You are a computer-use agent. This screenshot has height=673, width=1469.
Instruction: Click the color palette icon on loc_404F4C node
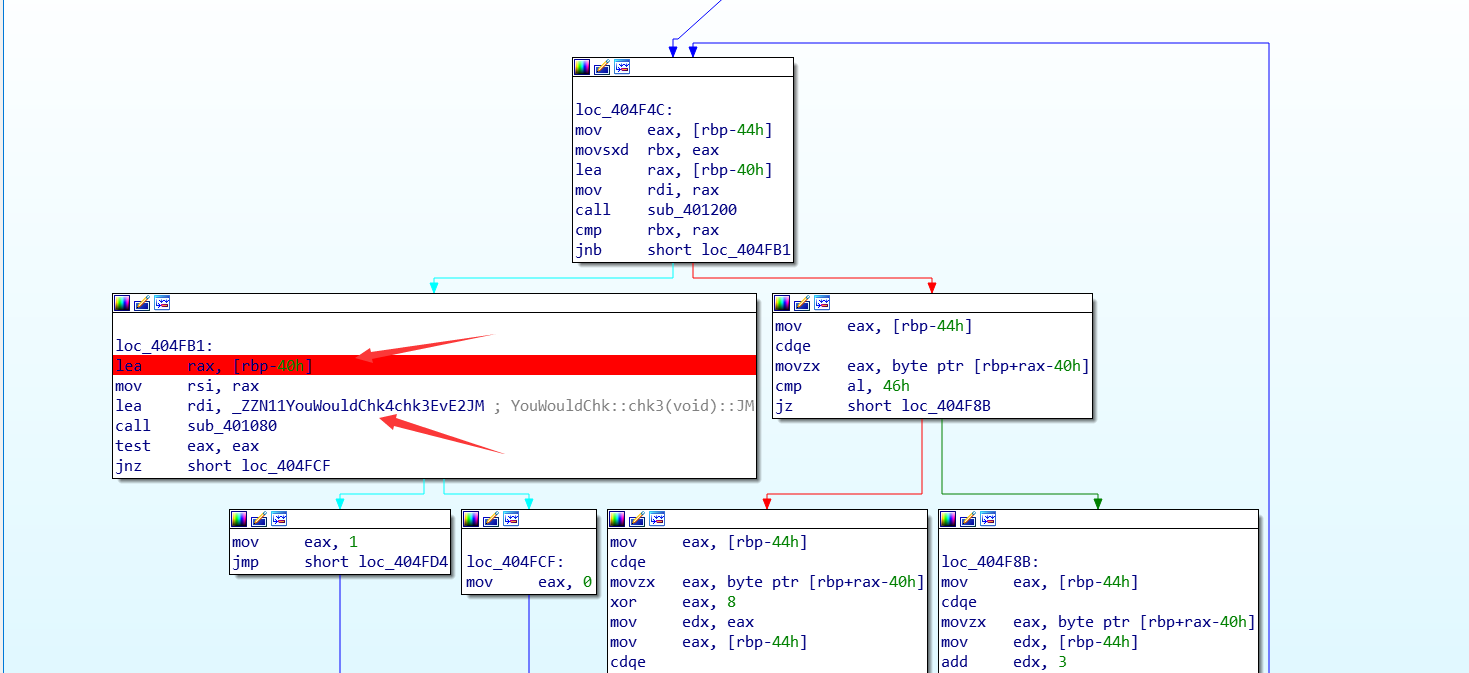582,67
